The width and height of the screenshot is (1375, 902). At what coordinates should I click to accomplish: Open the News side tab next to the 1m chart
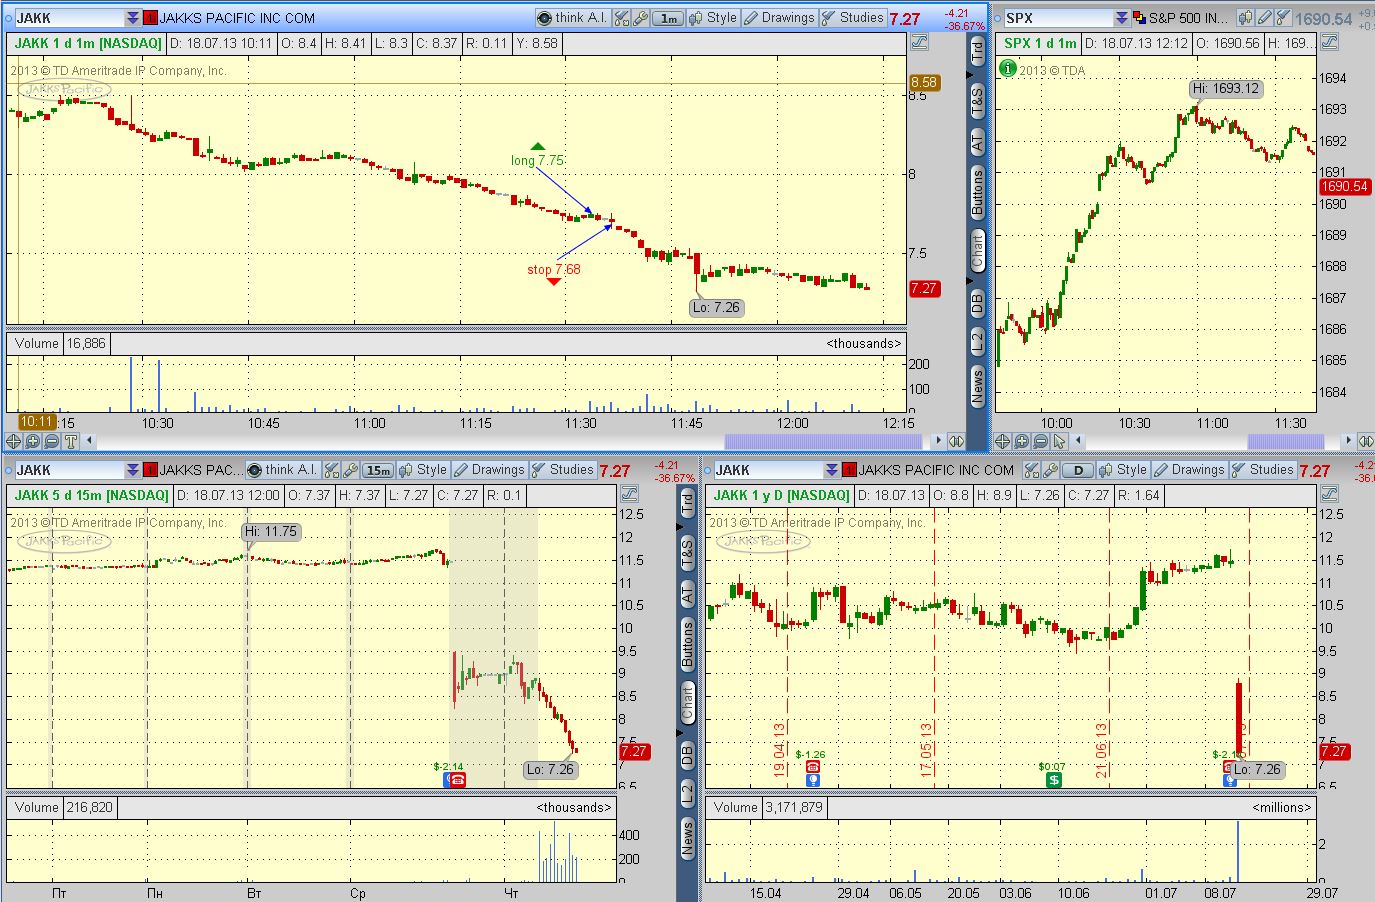click(977, 385)
